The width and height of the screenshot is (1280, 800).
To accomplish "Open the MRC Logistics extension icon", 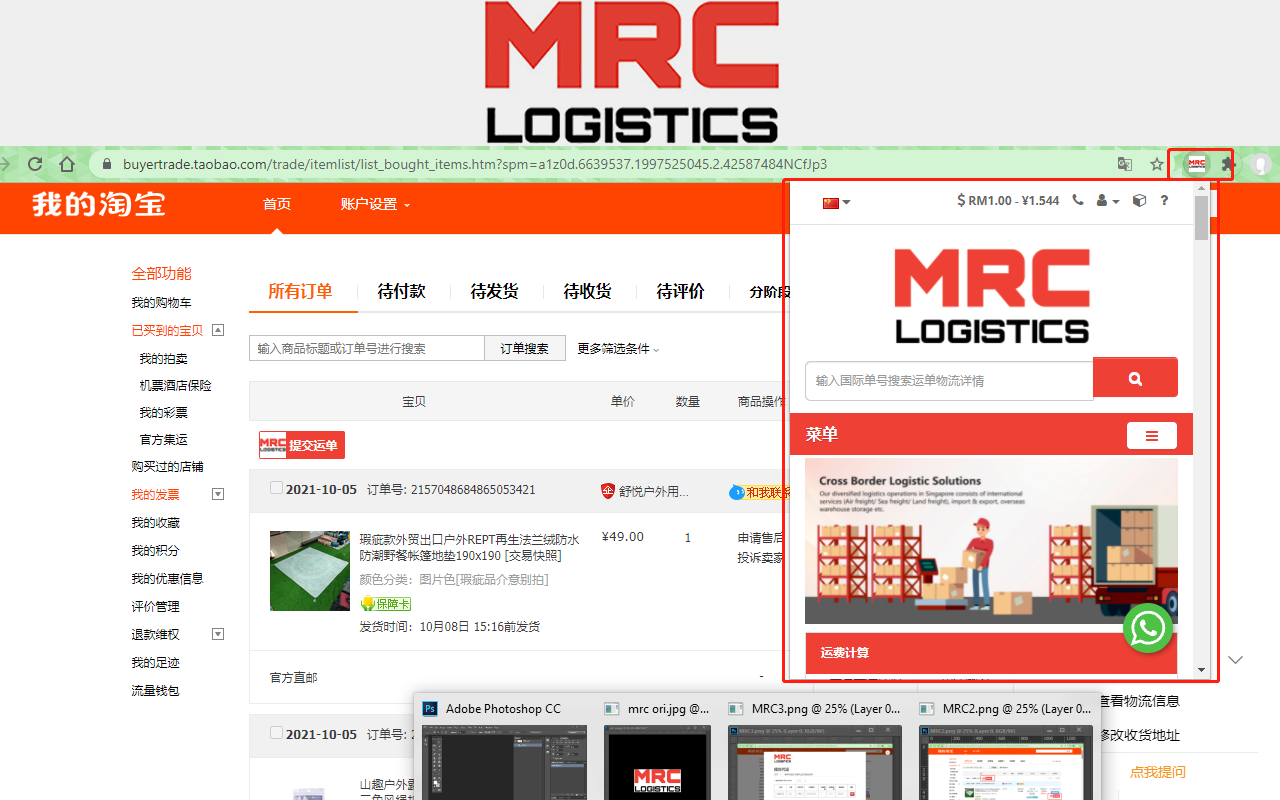I will (x=1196, y=164).
